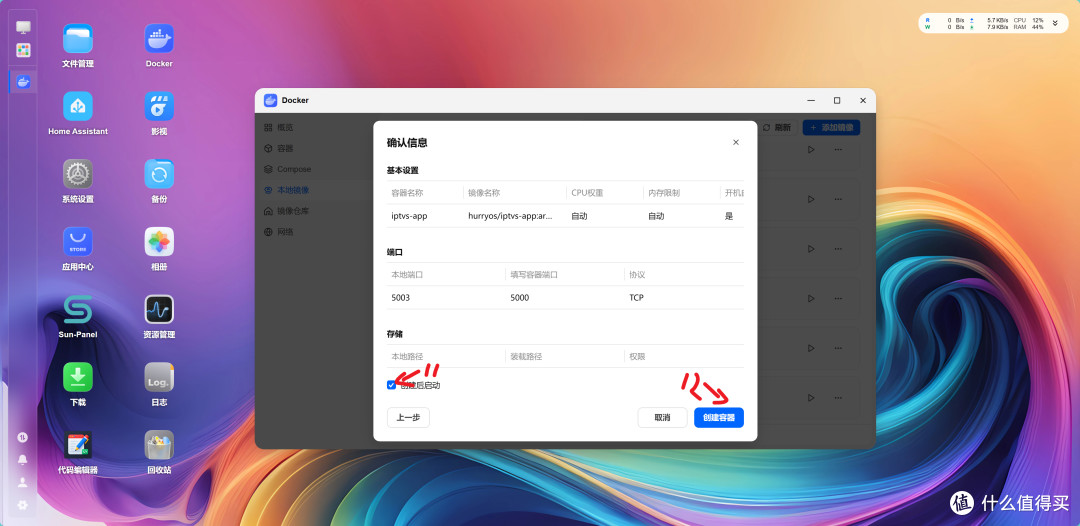Viewport: 1080px width, 526px height.
Task: Open the 文件管理 file manager desktop icon
Action: click(x=78, y=39)
